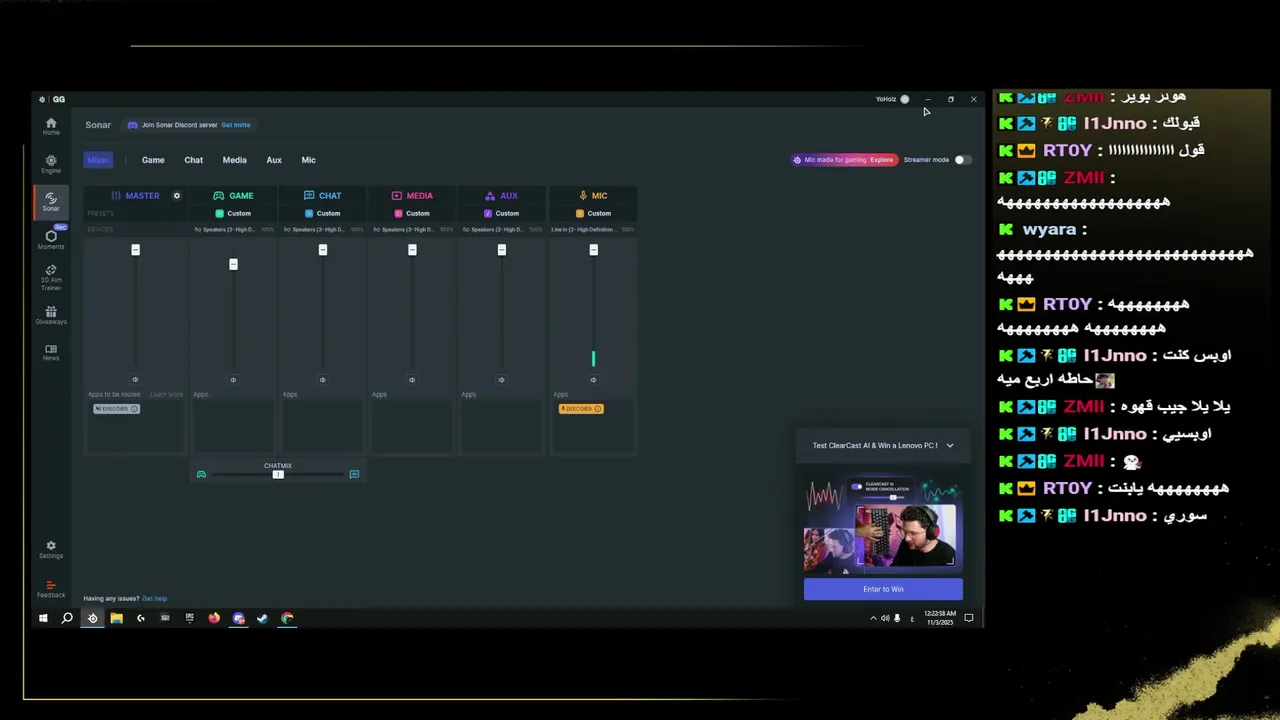Open the 3D Aim Trainer
Viewport: 1280px width, 720px height.
pyautogui.click(x=51, y=278)
